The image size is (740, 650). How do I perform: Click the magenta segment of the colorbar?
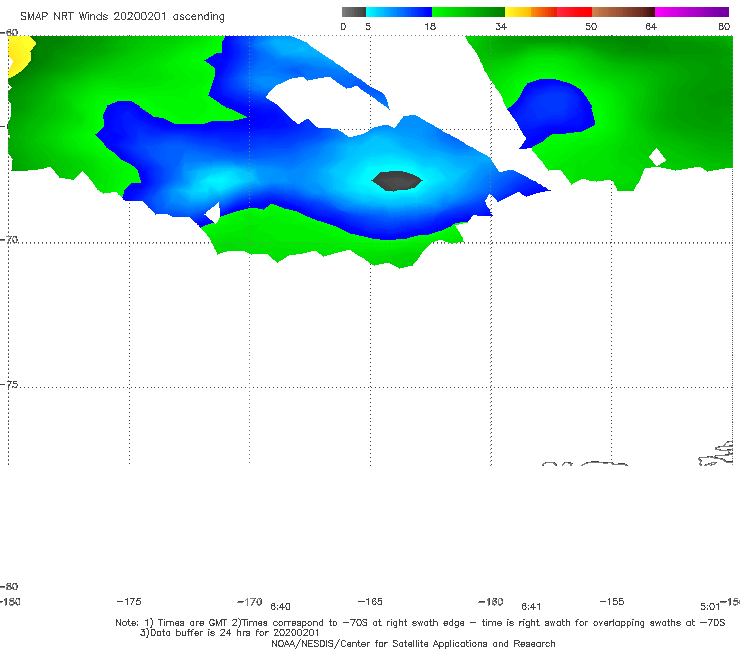(692, 12)
